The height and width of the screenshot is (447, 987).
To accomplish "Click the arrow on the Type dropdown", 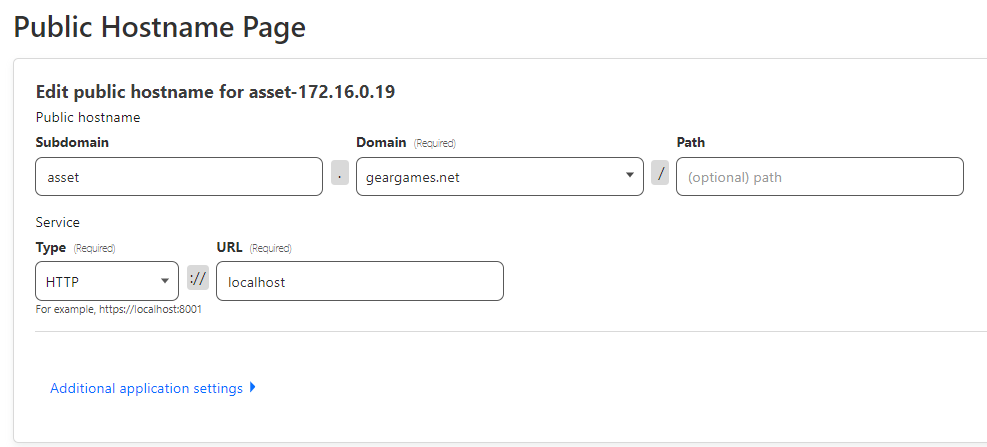I will [164, 281].
